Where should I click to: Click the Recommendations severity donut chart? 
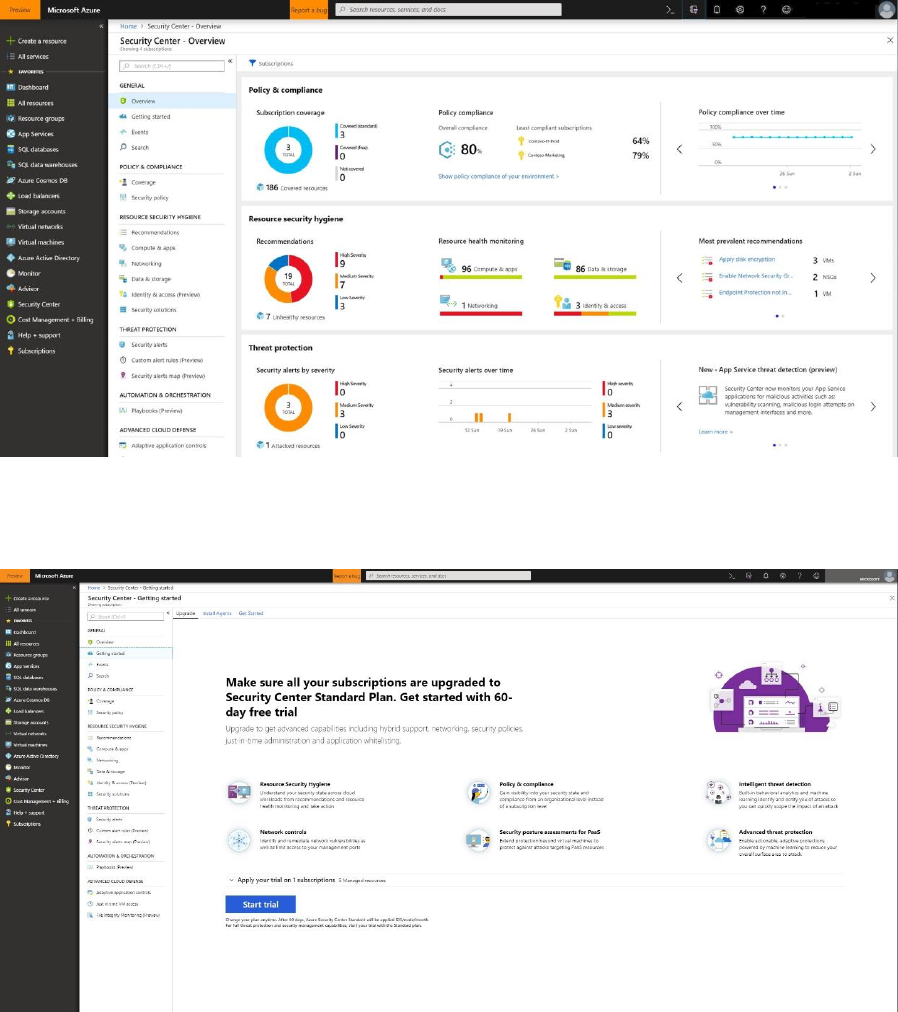(x=288, y=279)
